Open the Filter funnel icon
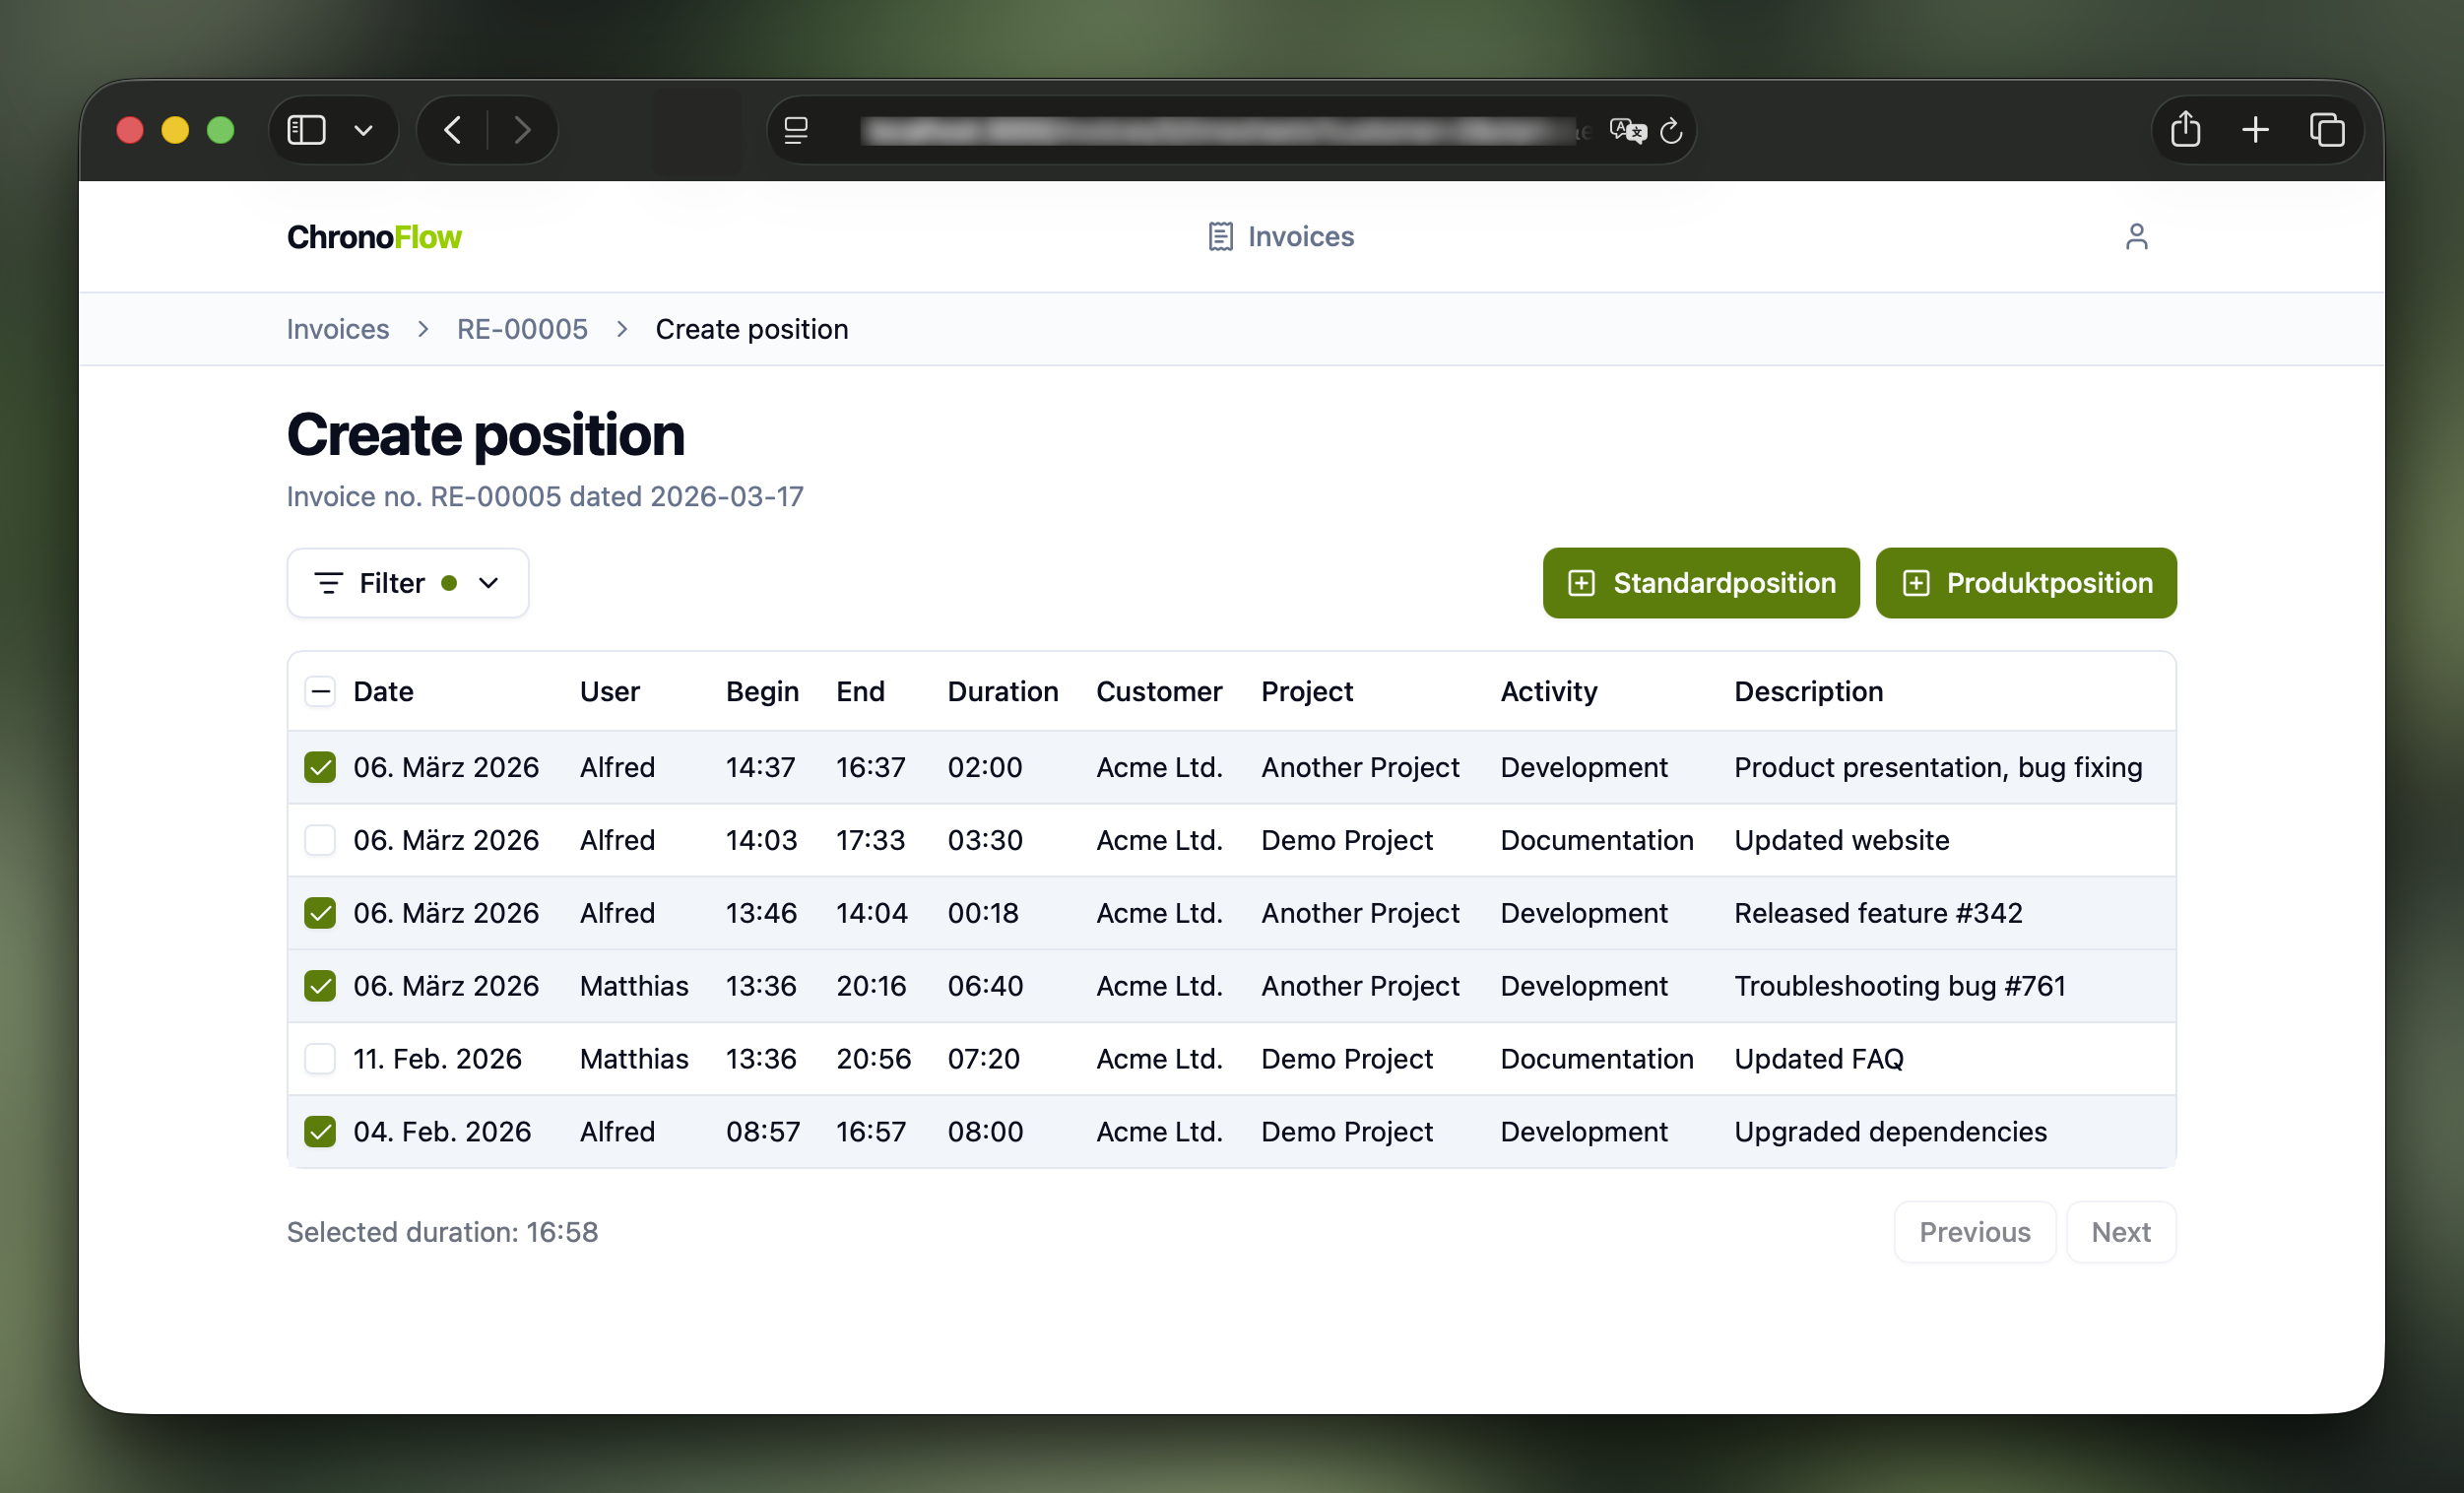The height and width of the screenshot is (1493, 2464). coord(328,583)
